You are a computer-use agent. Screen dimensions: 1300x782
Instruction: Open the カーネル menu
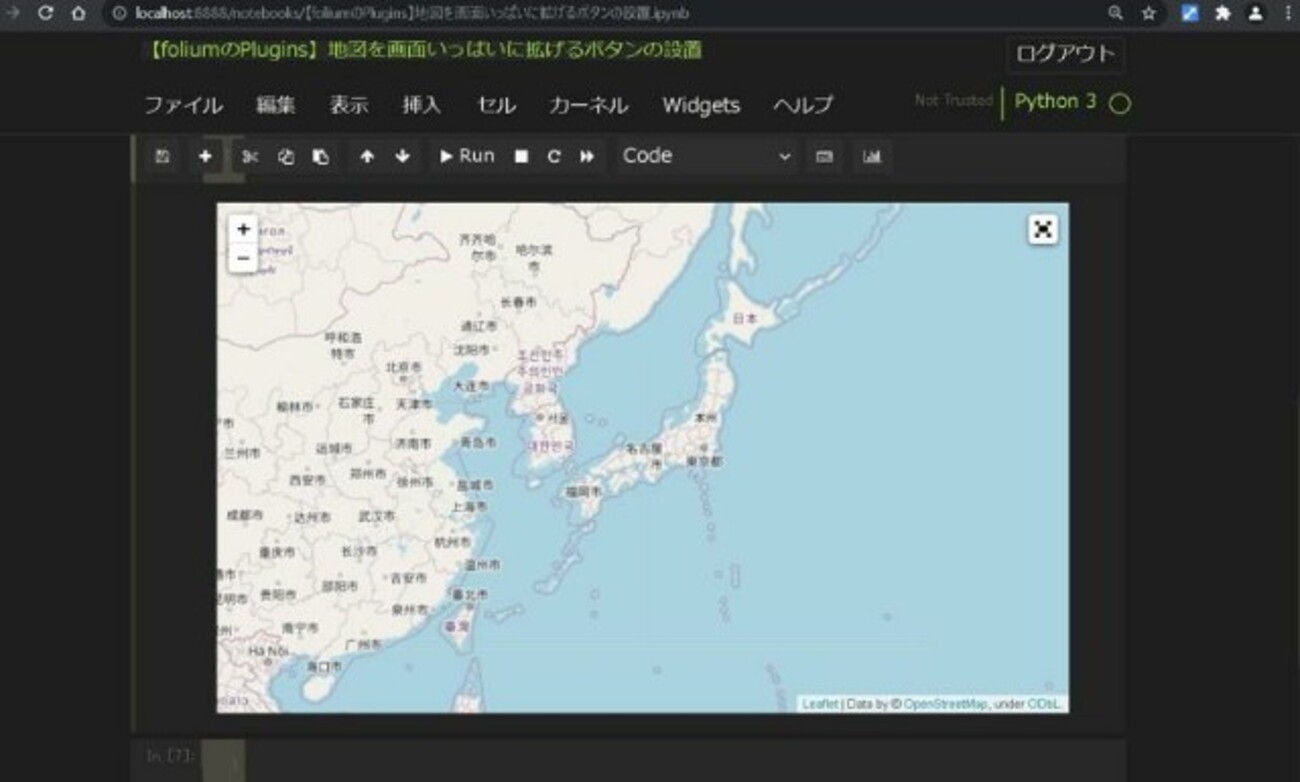[588, 105]
